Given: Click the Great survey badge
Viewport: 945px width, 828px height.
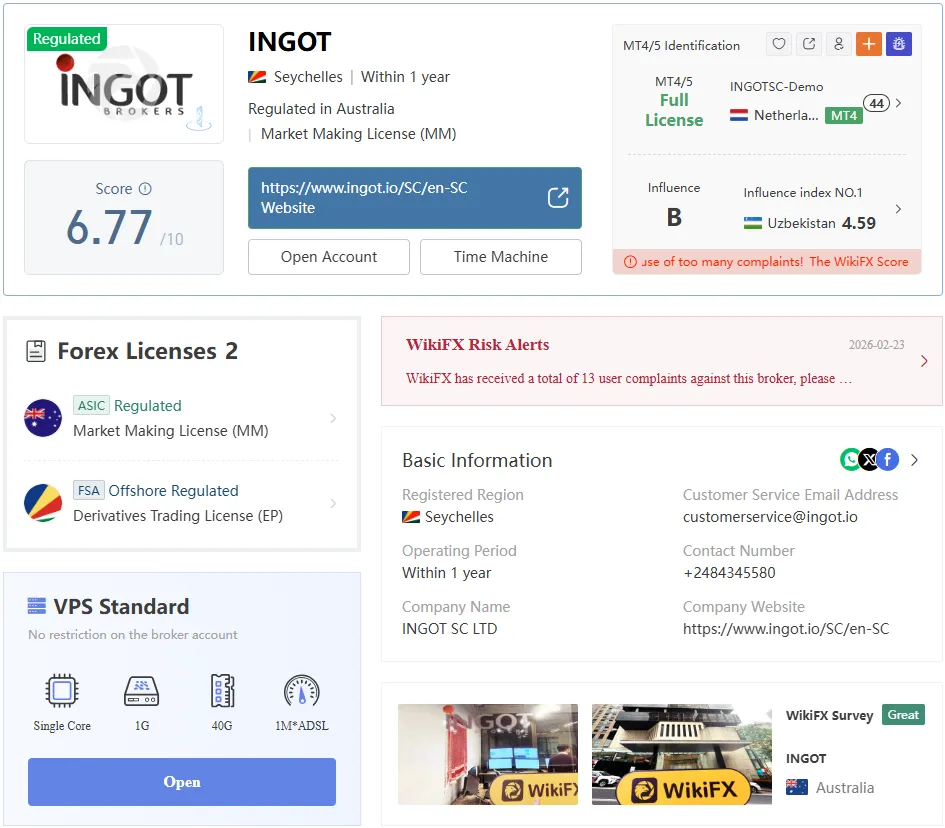Looking at the screenshot, I should [x=903, y=715].
